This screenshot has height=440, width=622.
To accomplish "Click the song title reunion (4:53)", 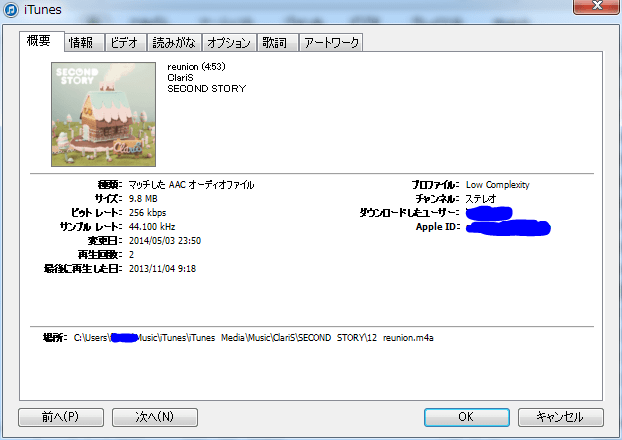I will (x=196, y=67).
